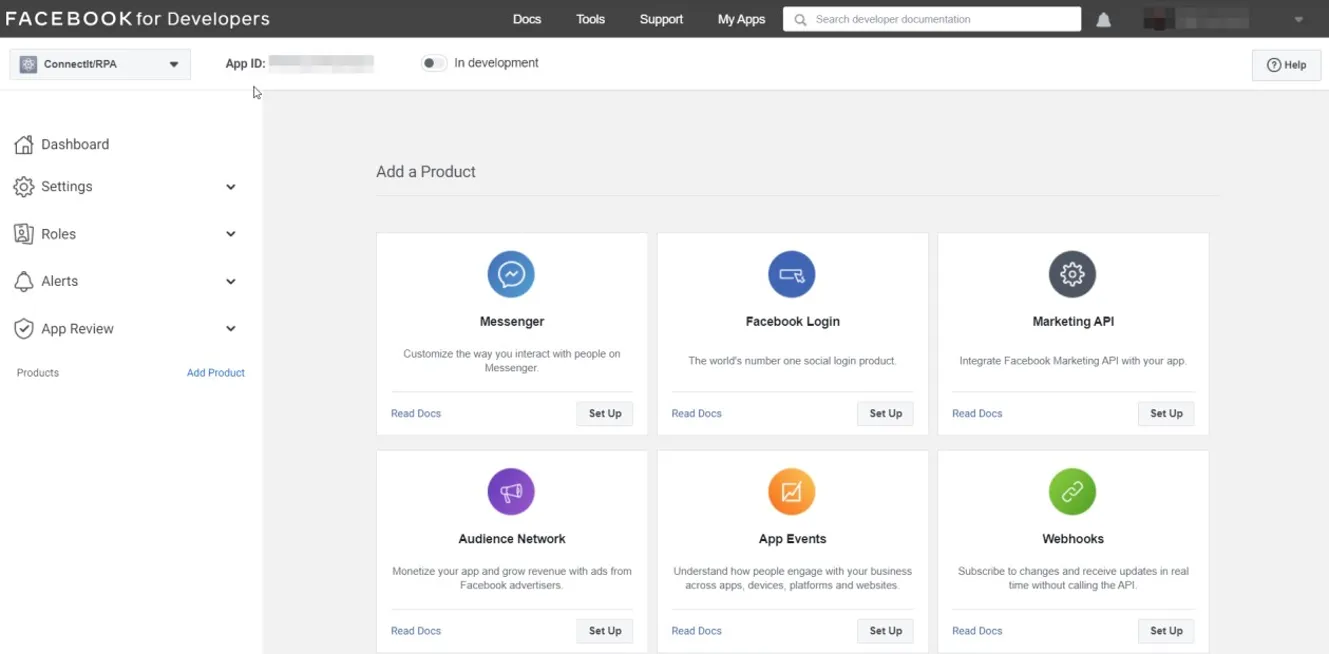Open My Apps in top navigation
The image size is (1329, 654).
[741, 19]
